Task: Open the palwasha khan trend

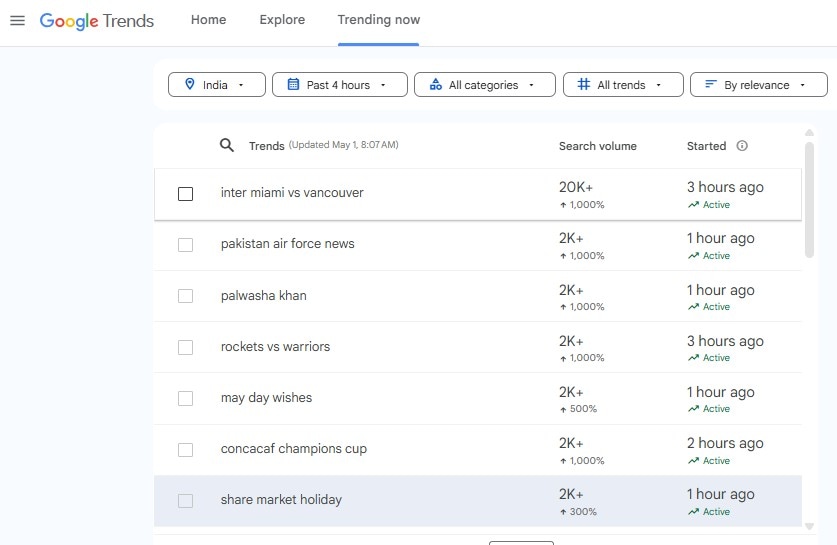Action: (264, 296)
